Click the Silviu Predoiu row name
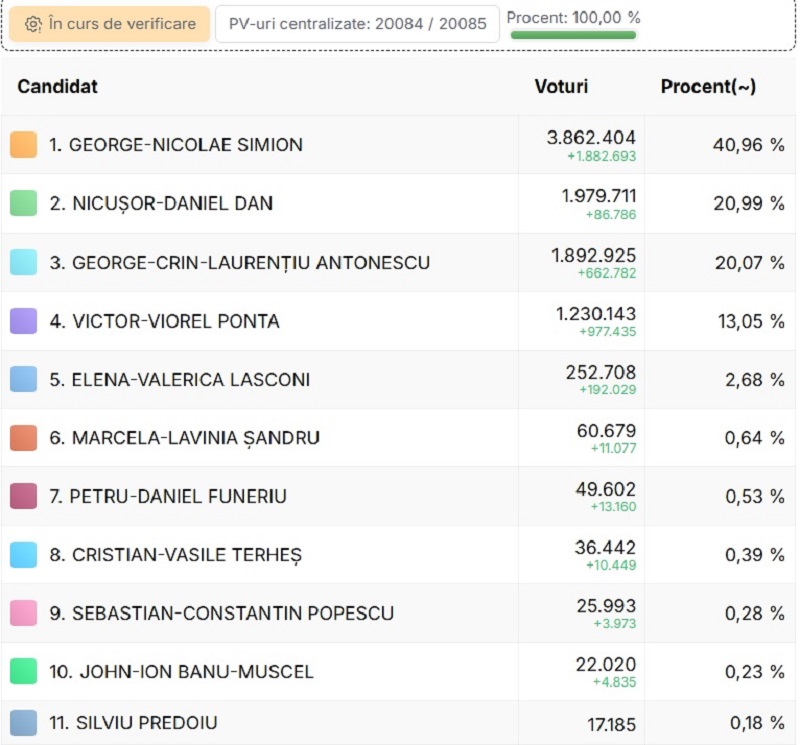Viewport: 800px width, 745px height. pyautogui.click(x=133, y=723)
